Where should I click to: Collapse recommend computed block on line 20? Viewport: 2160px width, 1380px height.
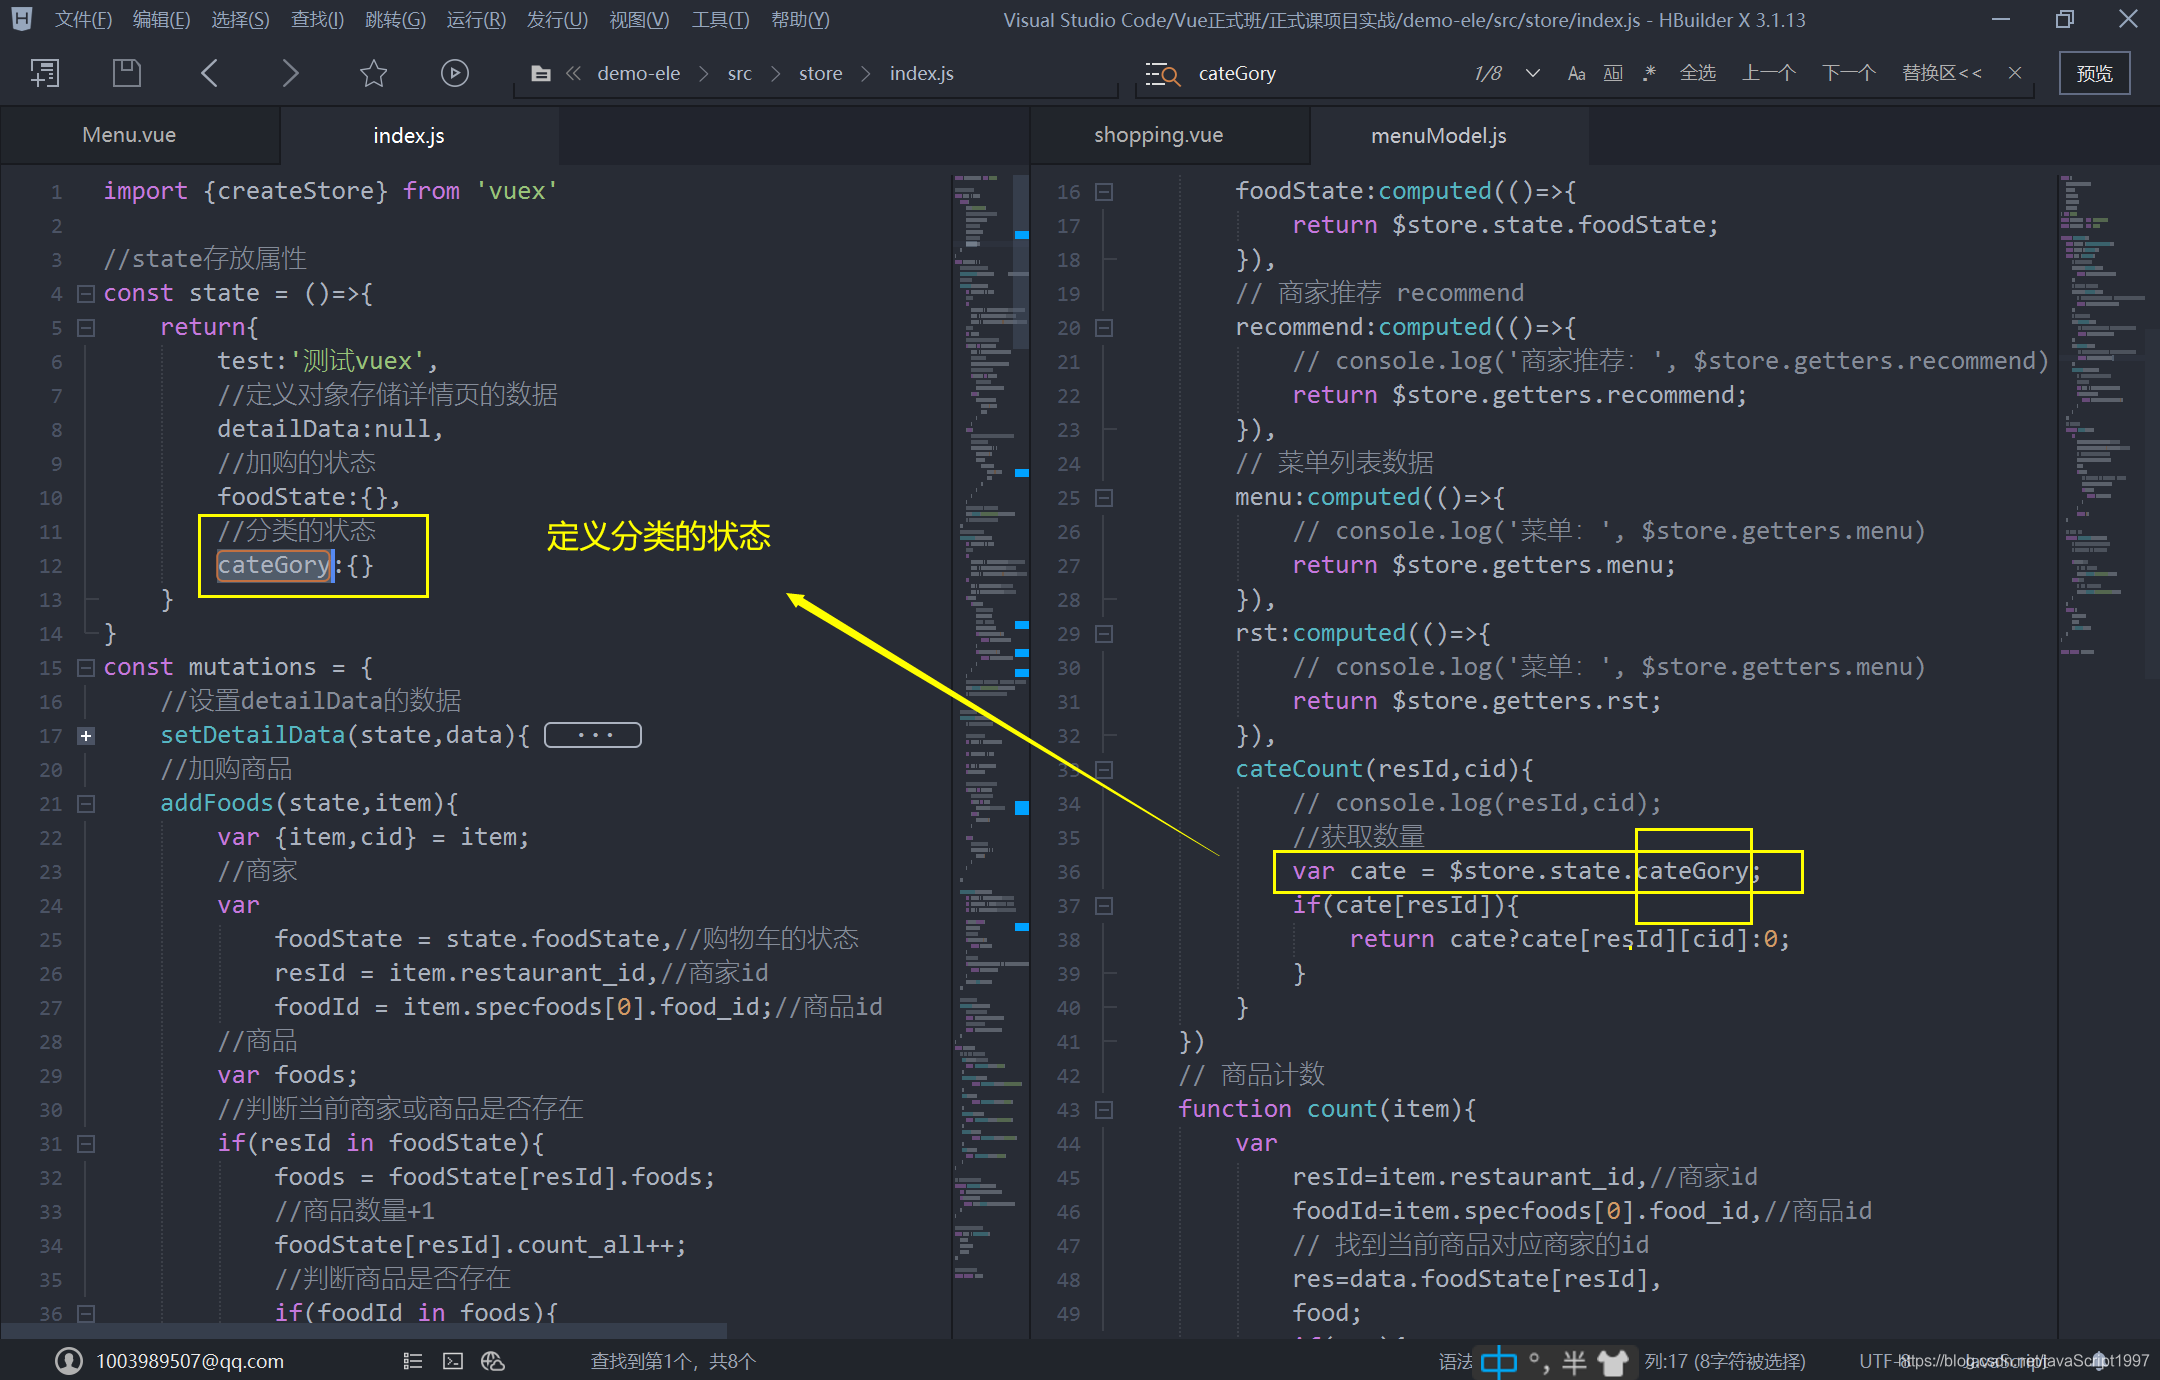[x=1104, y=328]
